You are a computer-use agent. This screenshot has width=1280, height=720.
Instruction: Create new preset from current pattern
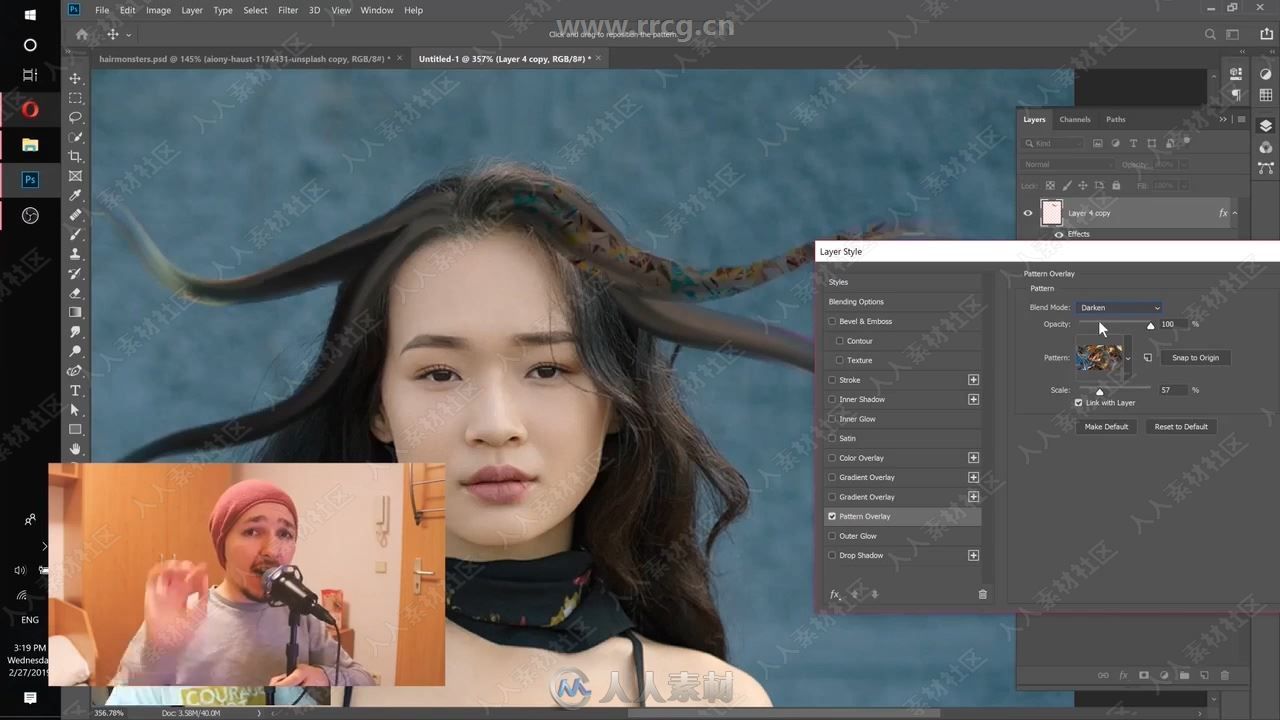point(1148,358)
